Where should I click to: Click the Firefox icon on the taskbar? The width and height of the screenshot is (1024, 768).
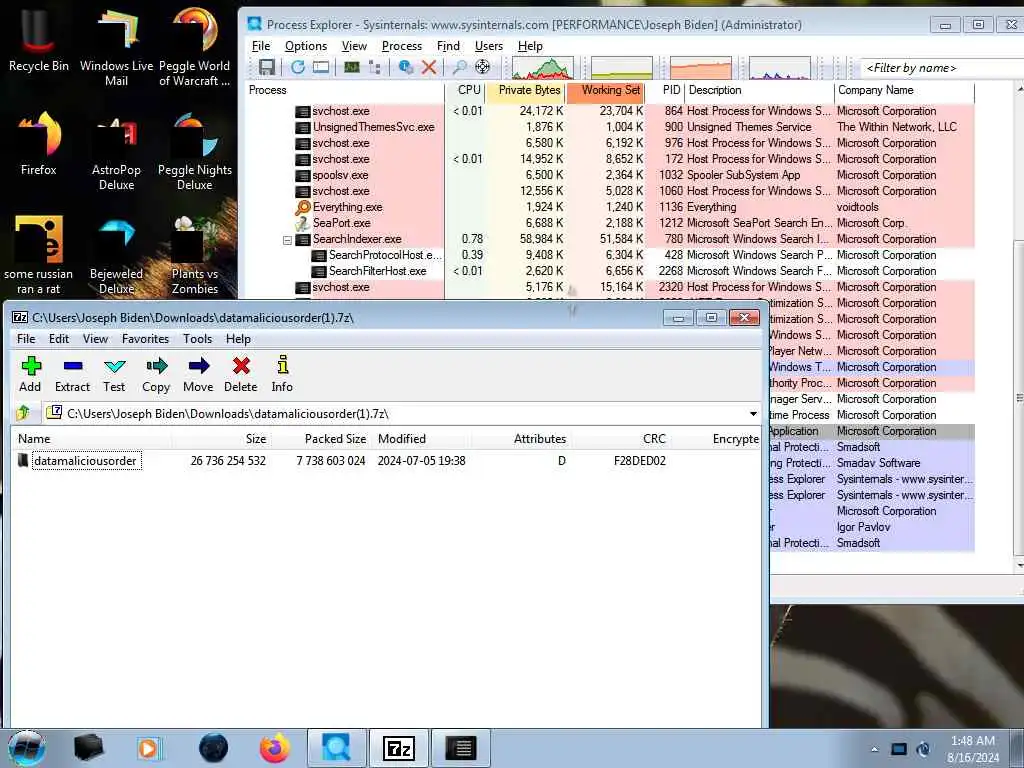(275, 748)
